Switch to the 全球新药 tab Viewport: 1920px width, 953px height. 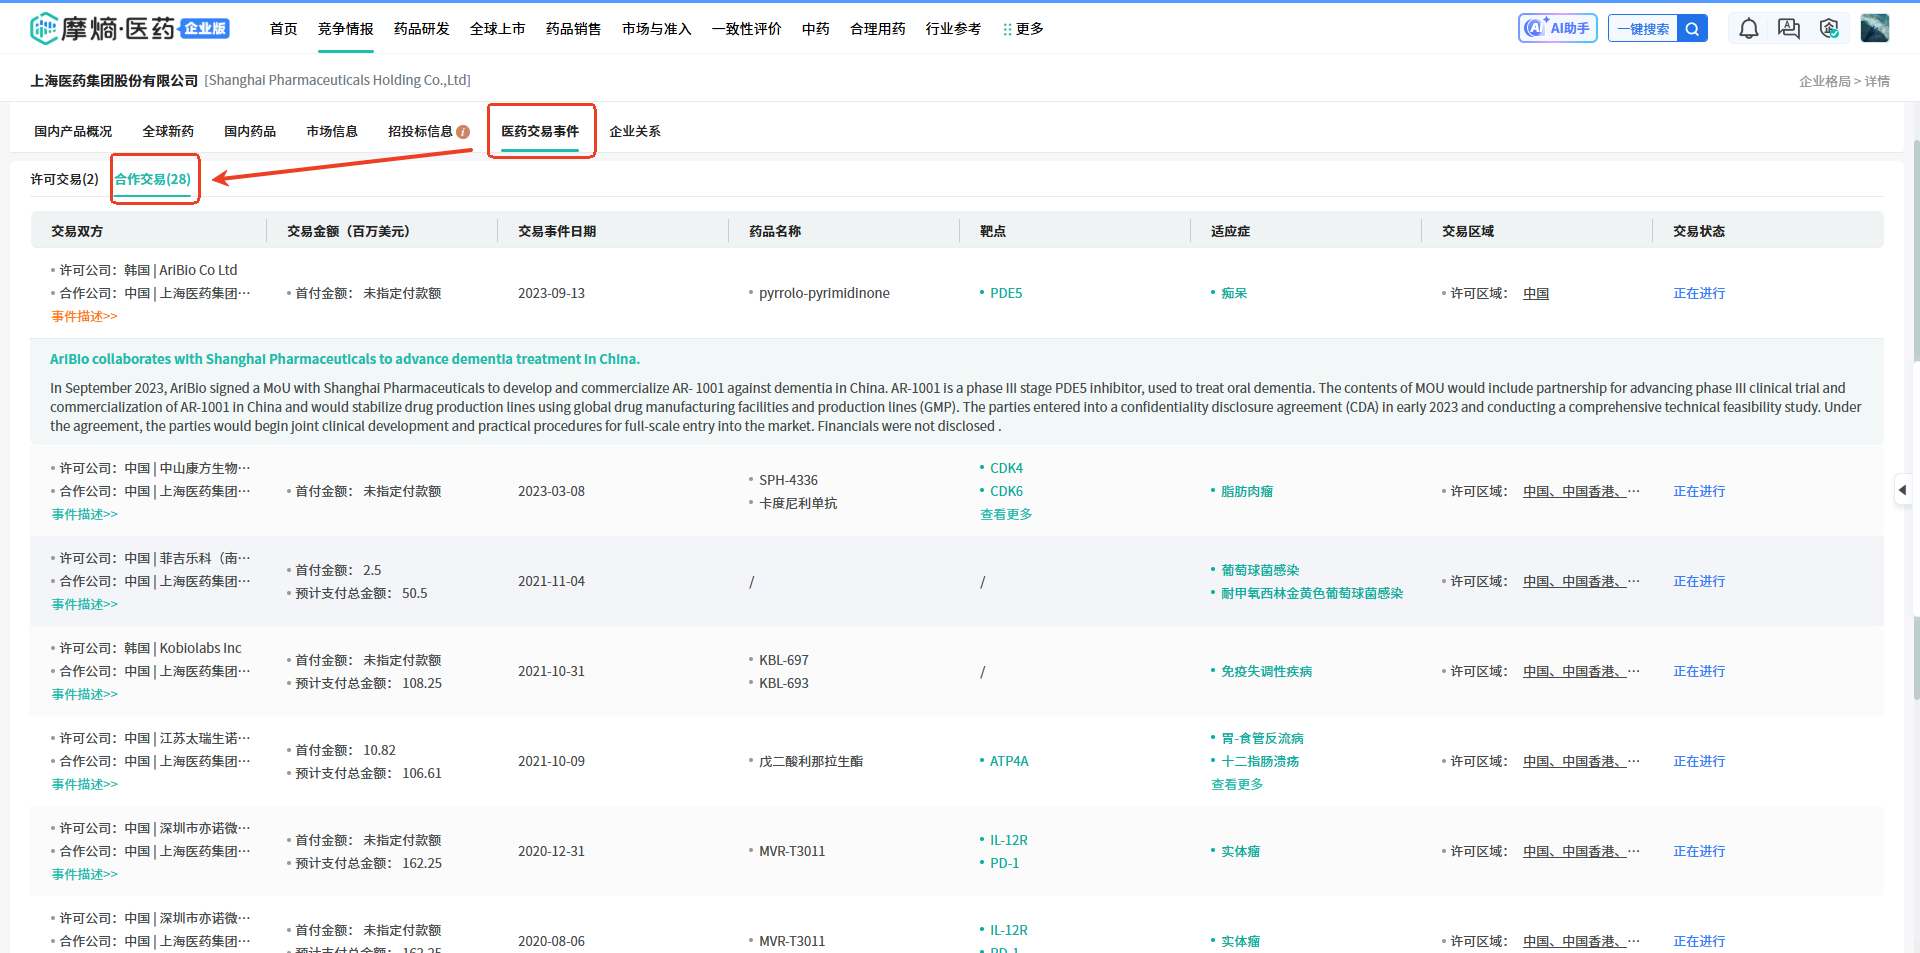point(168,131)
